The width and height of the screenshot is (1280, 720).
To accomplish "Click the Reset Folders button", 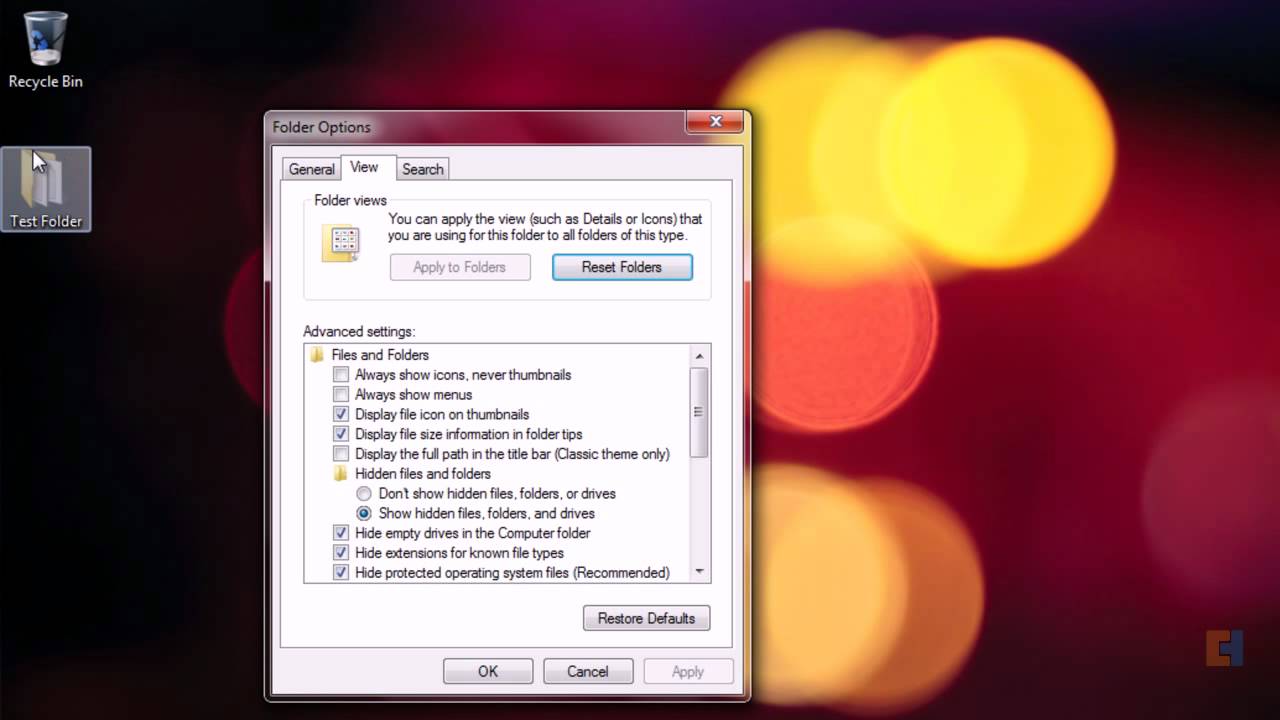I will pyautogui.click(x=622, y=267).
